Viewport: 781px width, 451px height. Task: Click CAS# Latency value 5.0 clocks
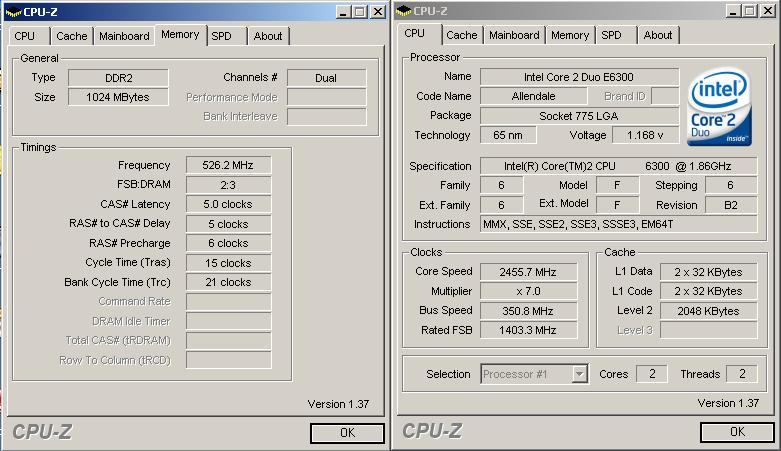[x=228, y=204]
